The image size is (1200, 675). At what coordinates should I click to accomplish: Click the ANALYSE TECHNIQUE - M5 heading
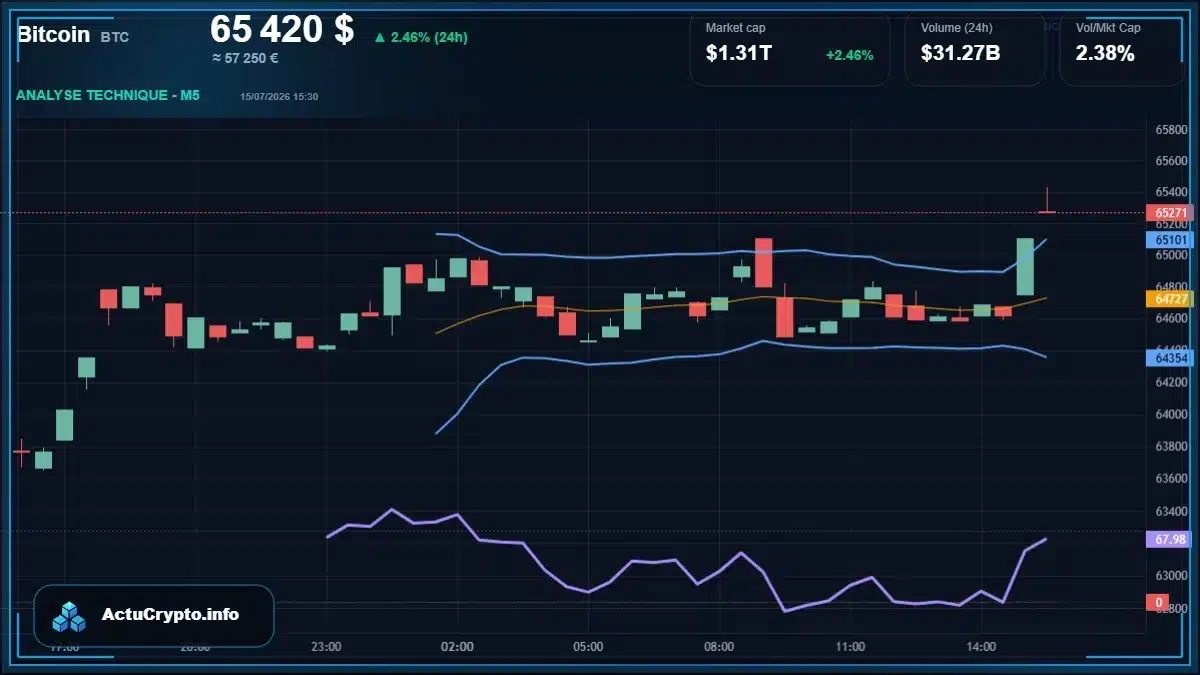pyautogui.click(x=107, y=95)
